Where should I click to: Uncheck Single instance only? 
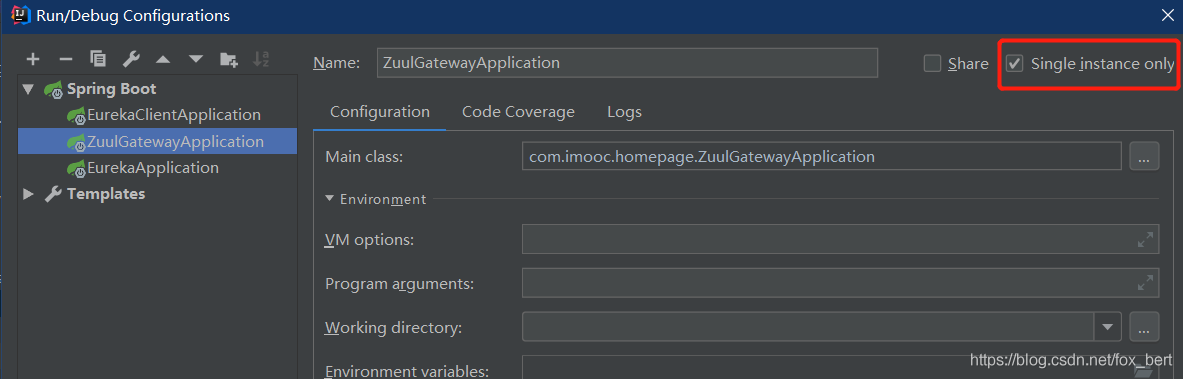[x=1016, y=63]
